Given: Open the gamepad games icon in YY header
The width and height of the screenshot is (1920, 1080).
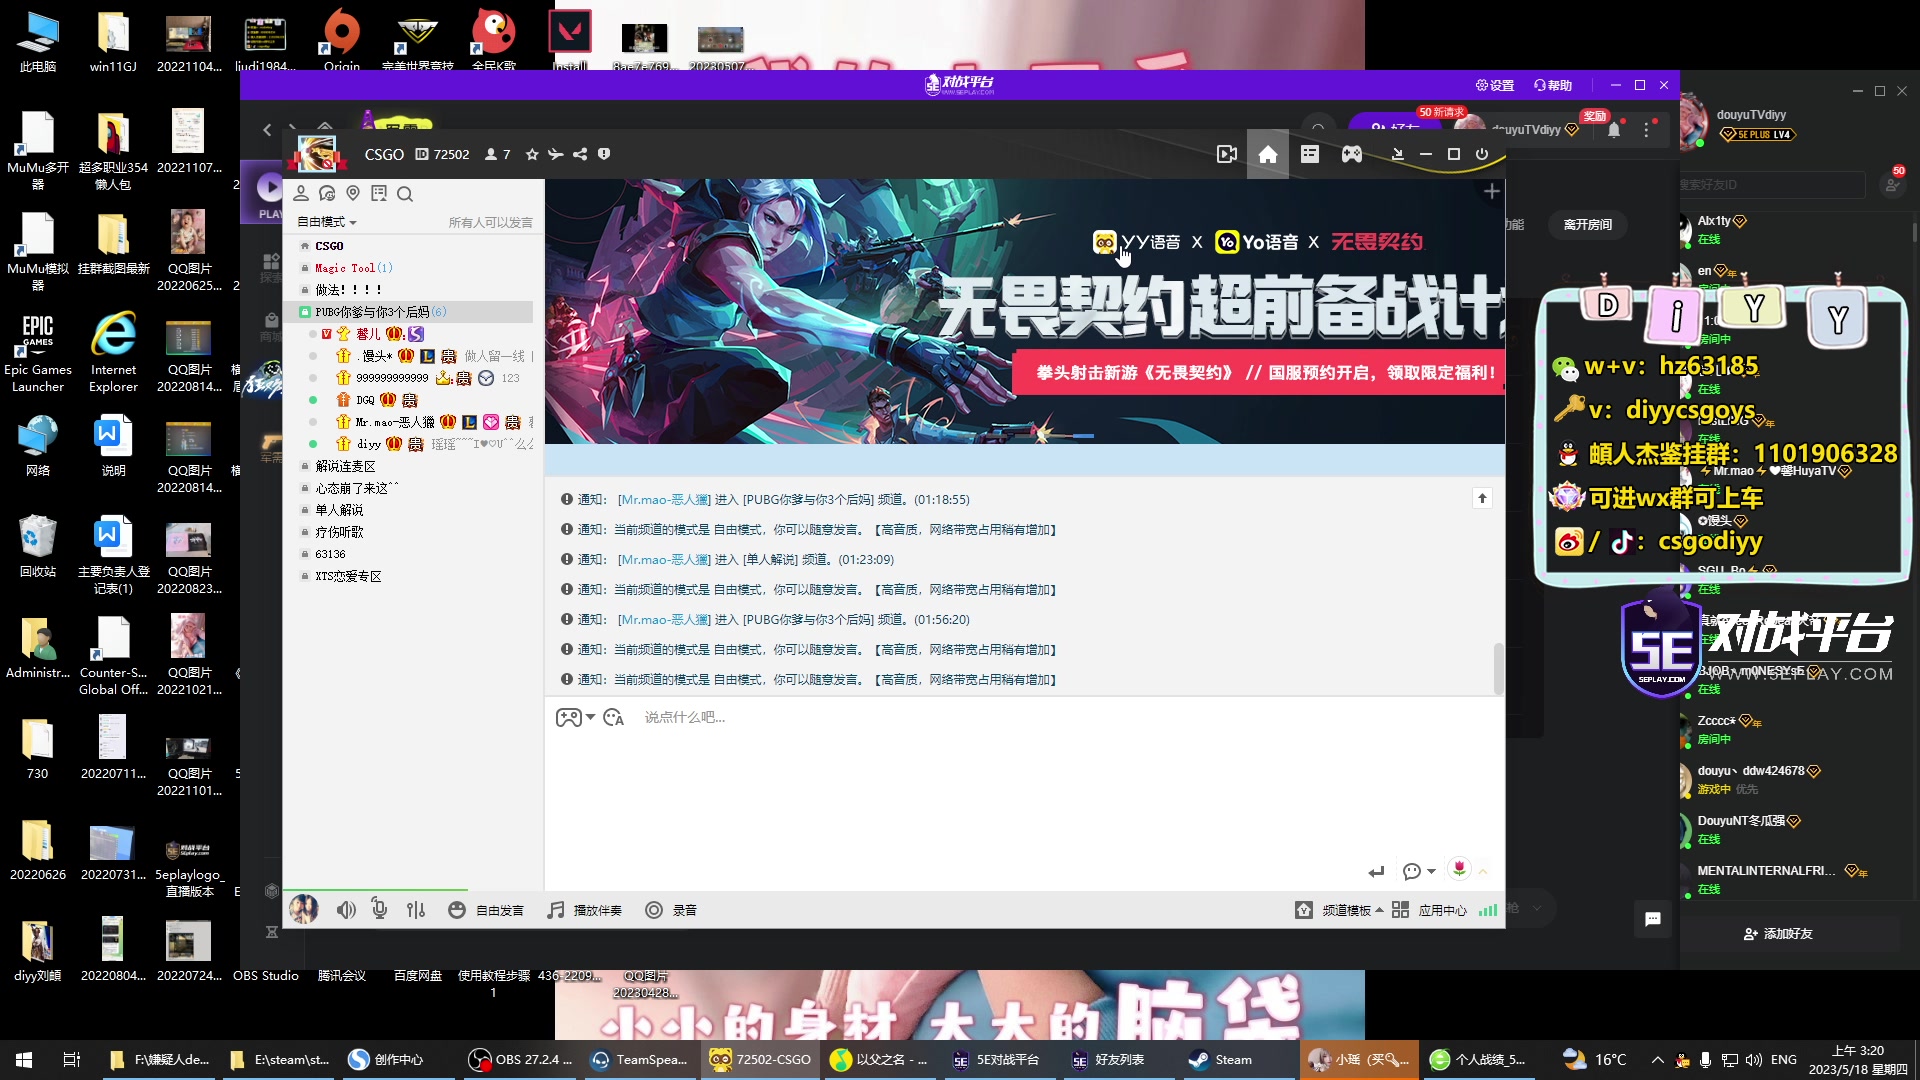Looking at the screenshot, I should click(1351, 154).
